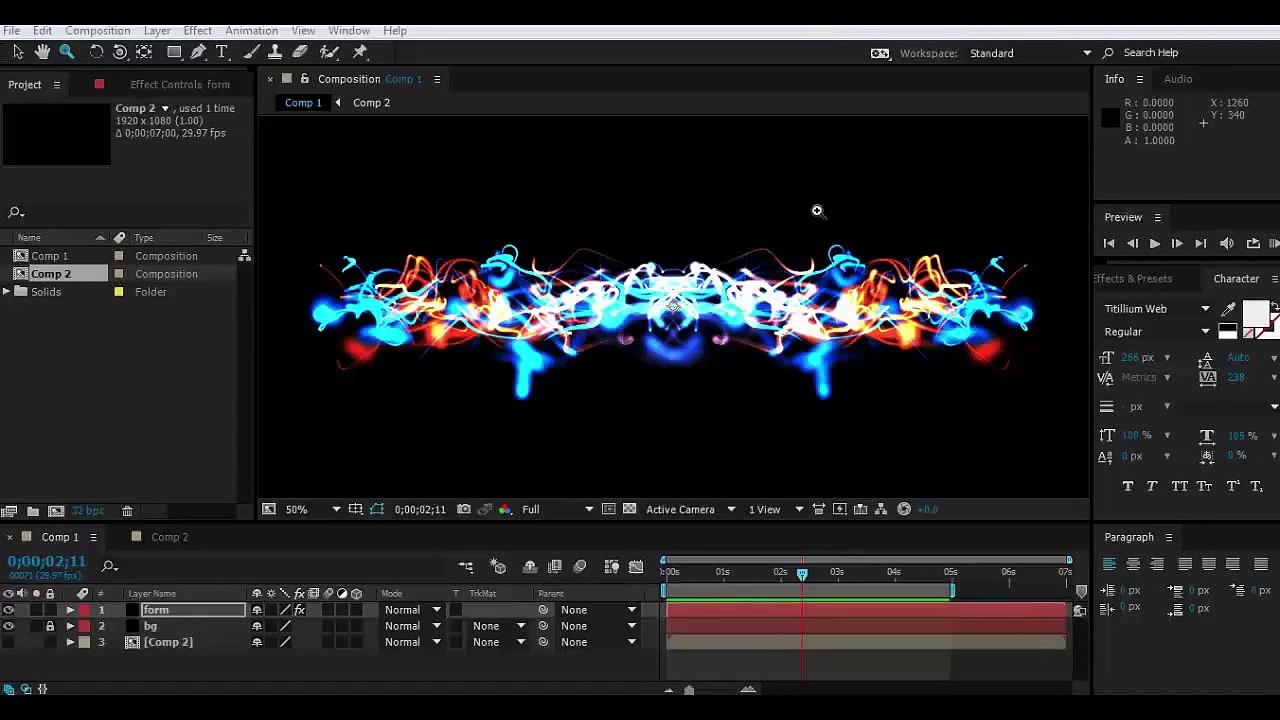1280x720 pixels.
Task: Select the Horizontal Type tool
Action: point(222,52)
